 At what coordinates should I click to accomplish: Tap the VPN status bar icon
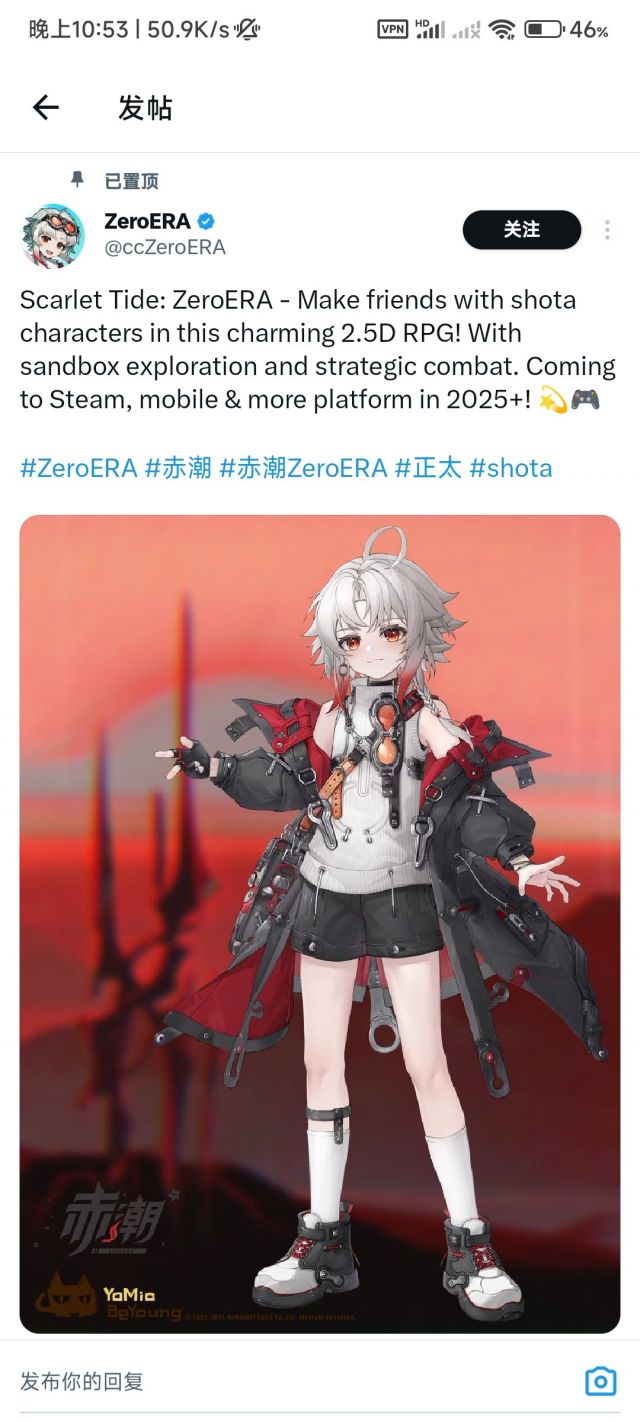click(392, 29)
